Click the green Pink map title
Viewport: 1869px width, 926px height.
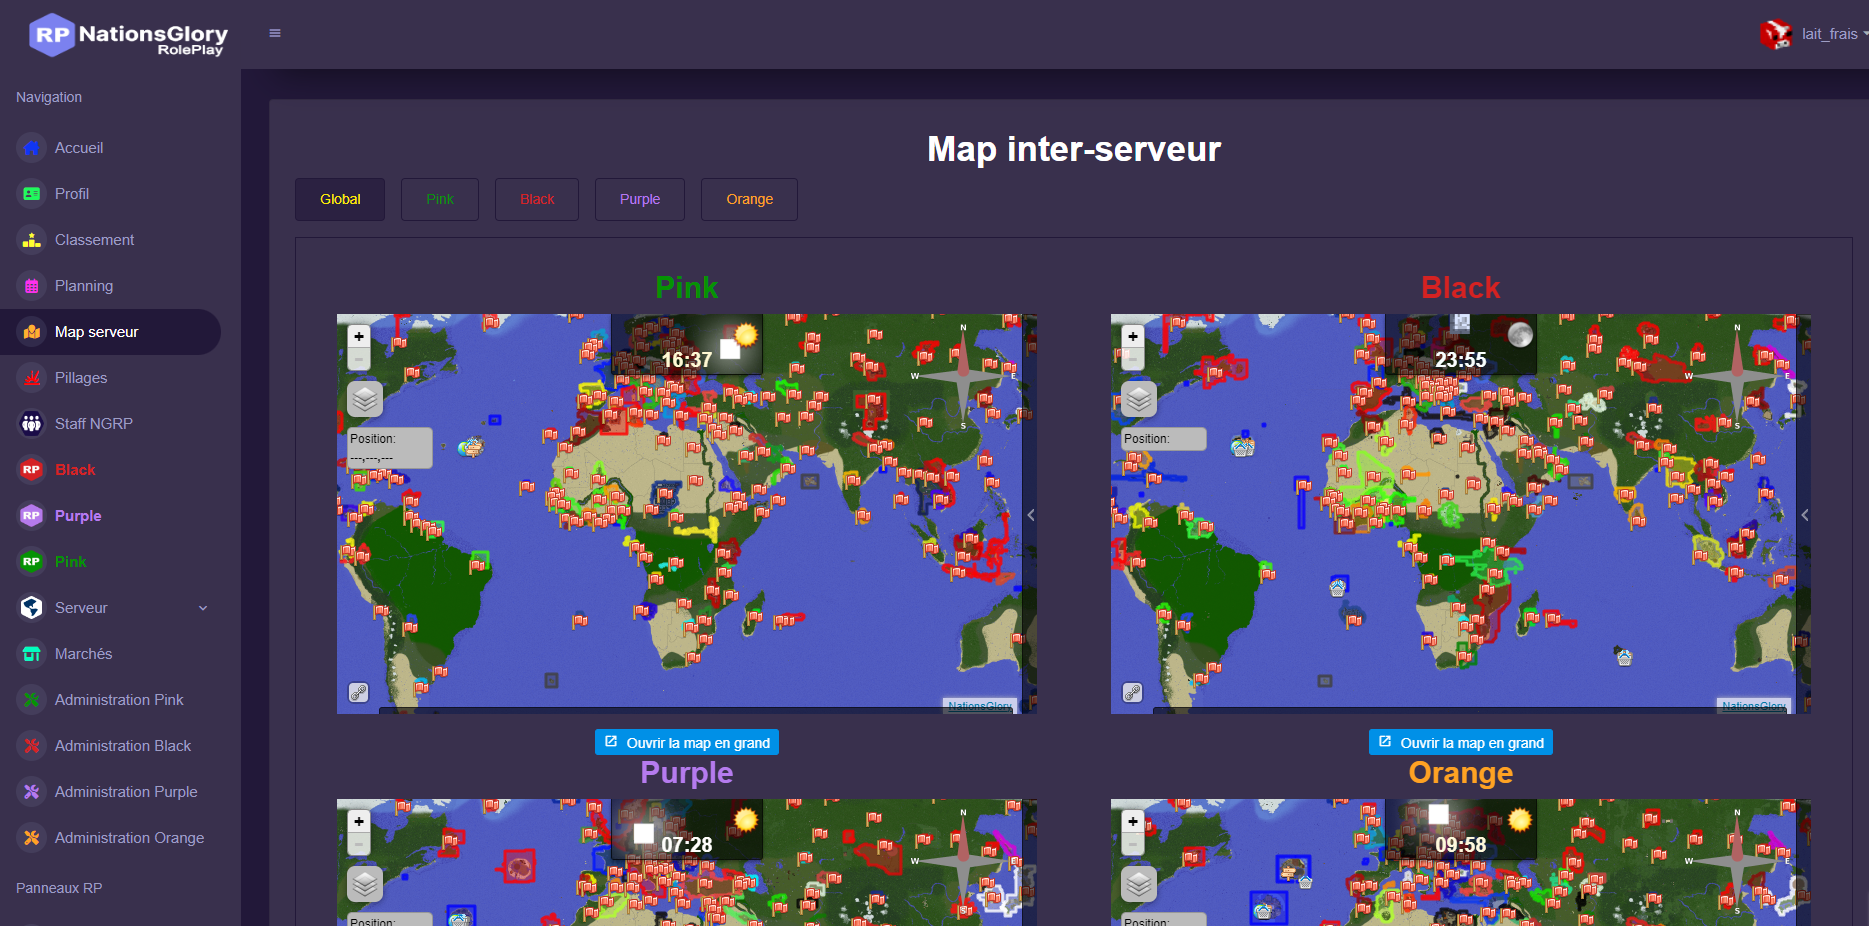[687, 288]
